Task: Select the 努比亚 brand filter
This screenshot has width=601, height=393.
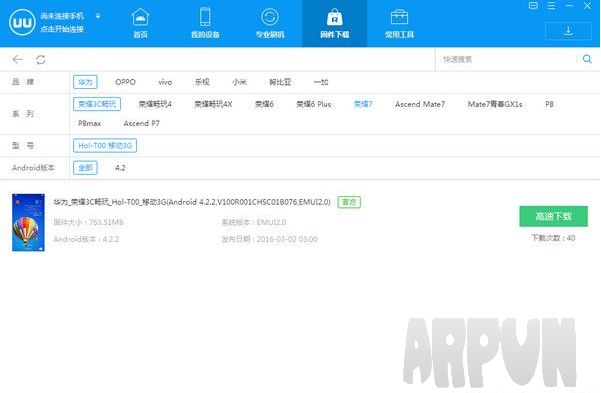Action: (280, 82)
